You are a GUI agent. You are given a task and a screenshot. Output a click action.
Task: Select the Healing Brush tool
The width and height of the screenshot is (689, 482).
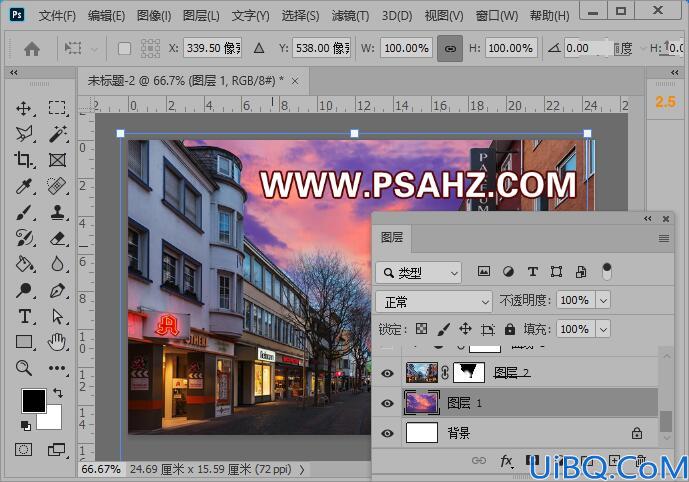[57, 186]
